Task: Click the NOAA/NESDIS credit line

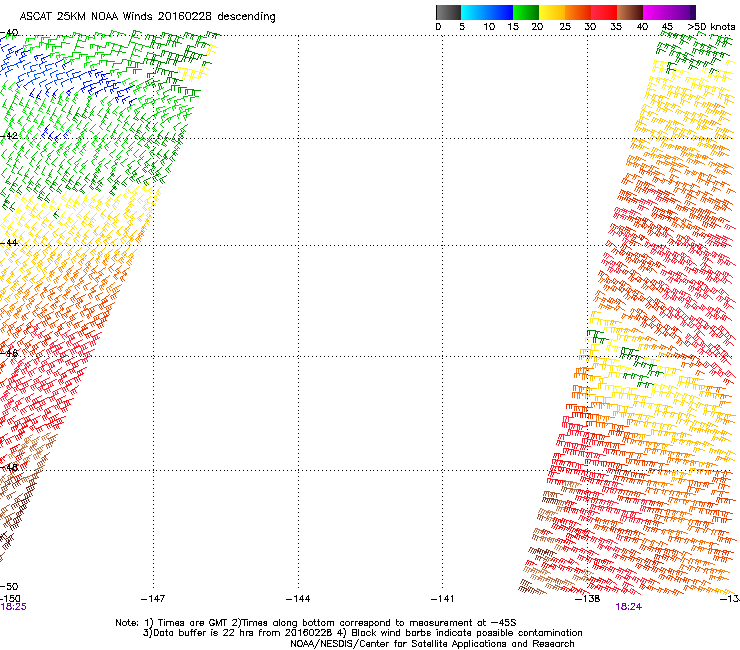Action: [432, 644]
